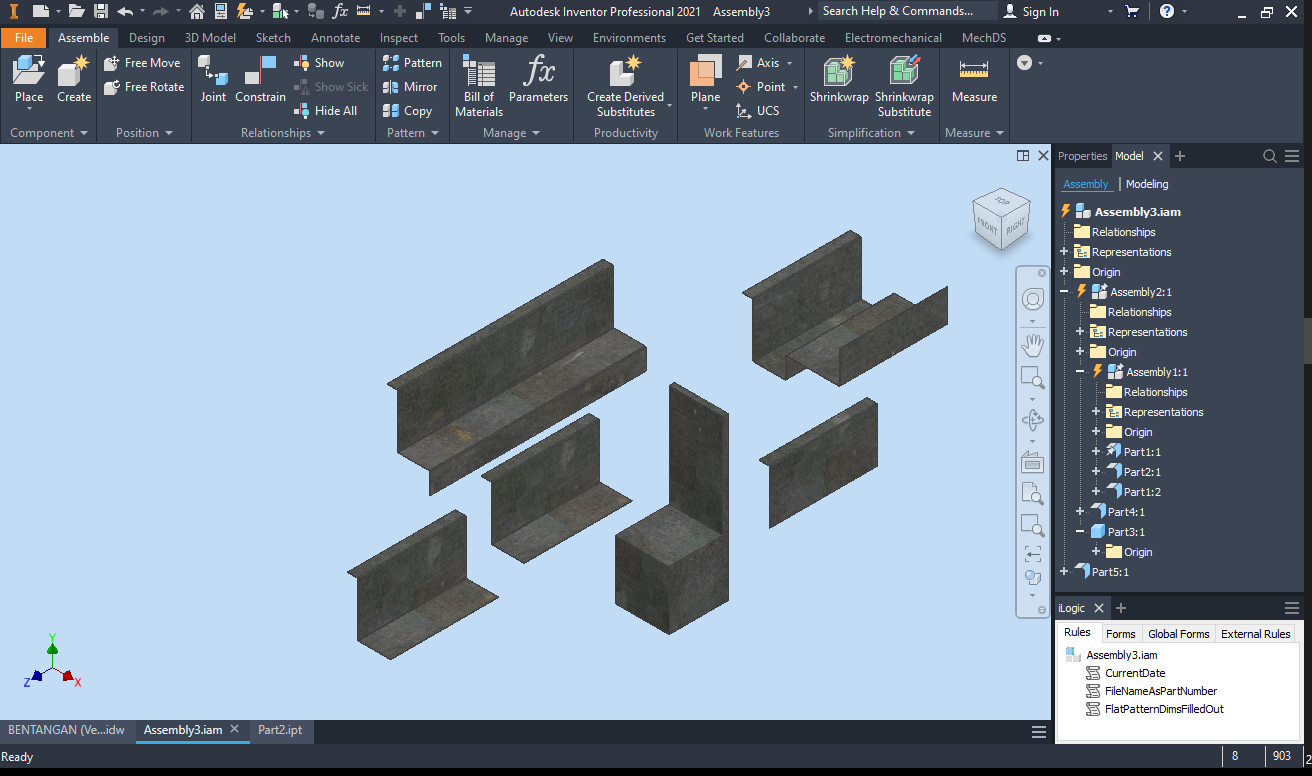This screenshot has height=776, width=1312.
Task: Switch to the 3D Model ribbon tab
Action: pyautogui.click(x=210, y=38)
